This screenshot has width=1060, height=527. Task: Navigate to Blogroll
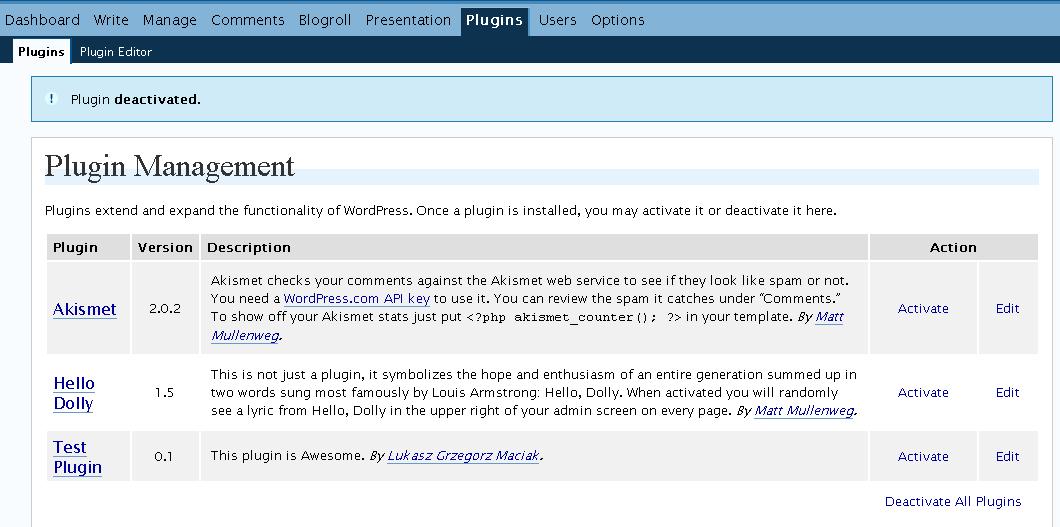(325, 20)
